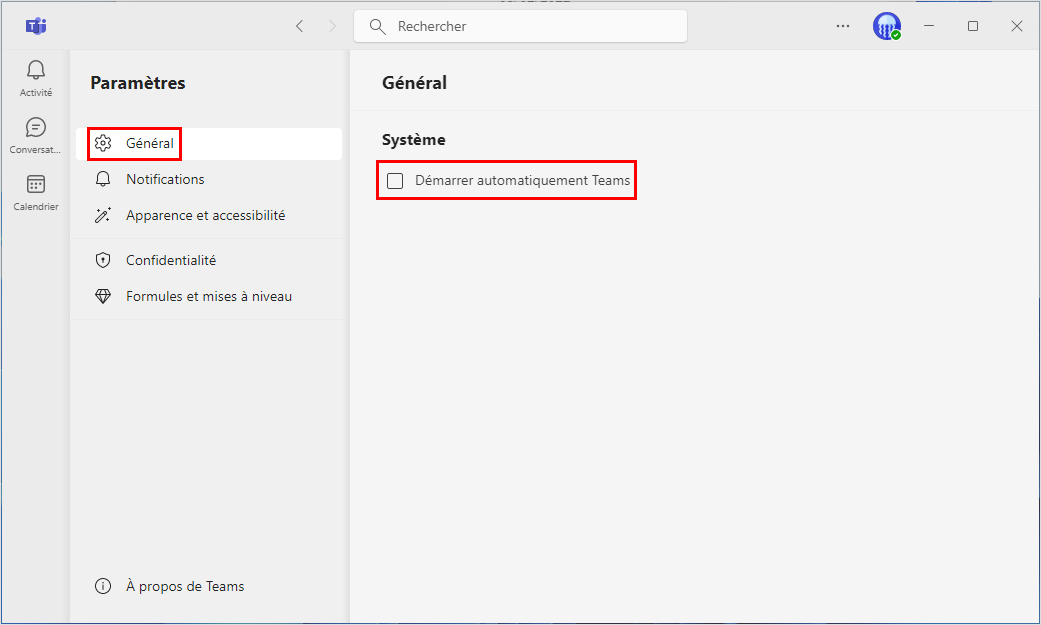Click the Système section heading
Image resolution: width=1041 pixels, height=625 pixels.
tap(414, 139)
